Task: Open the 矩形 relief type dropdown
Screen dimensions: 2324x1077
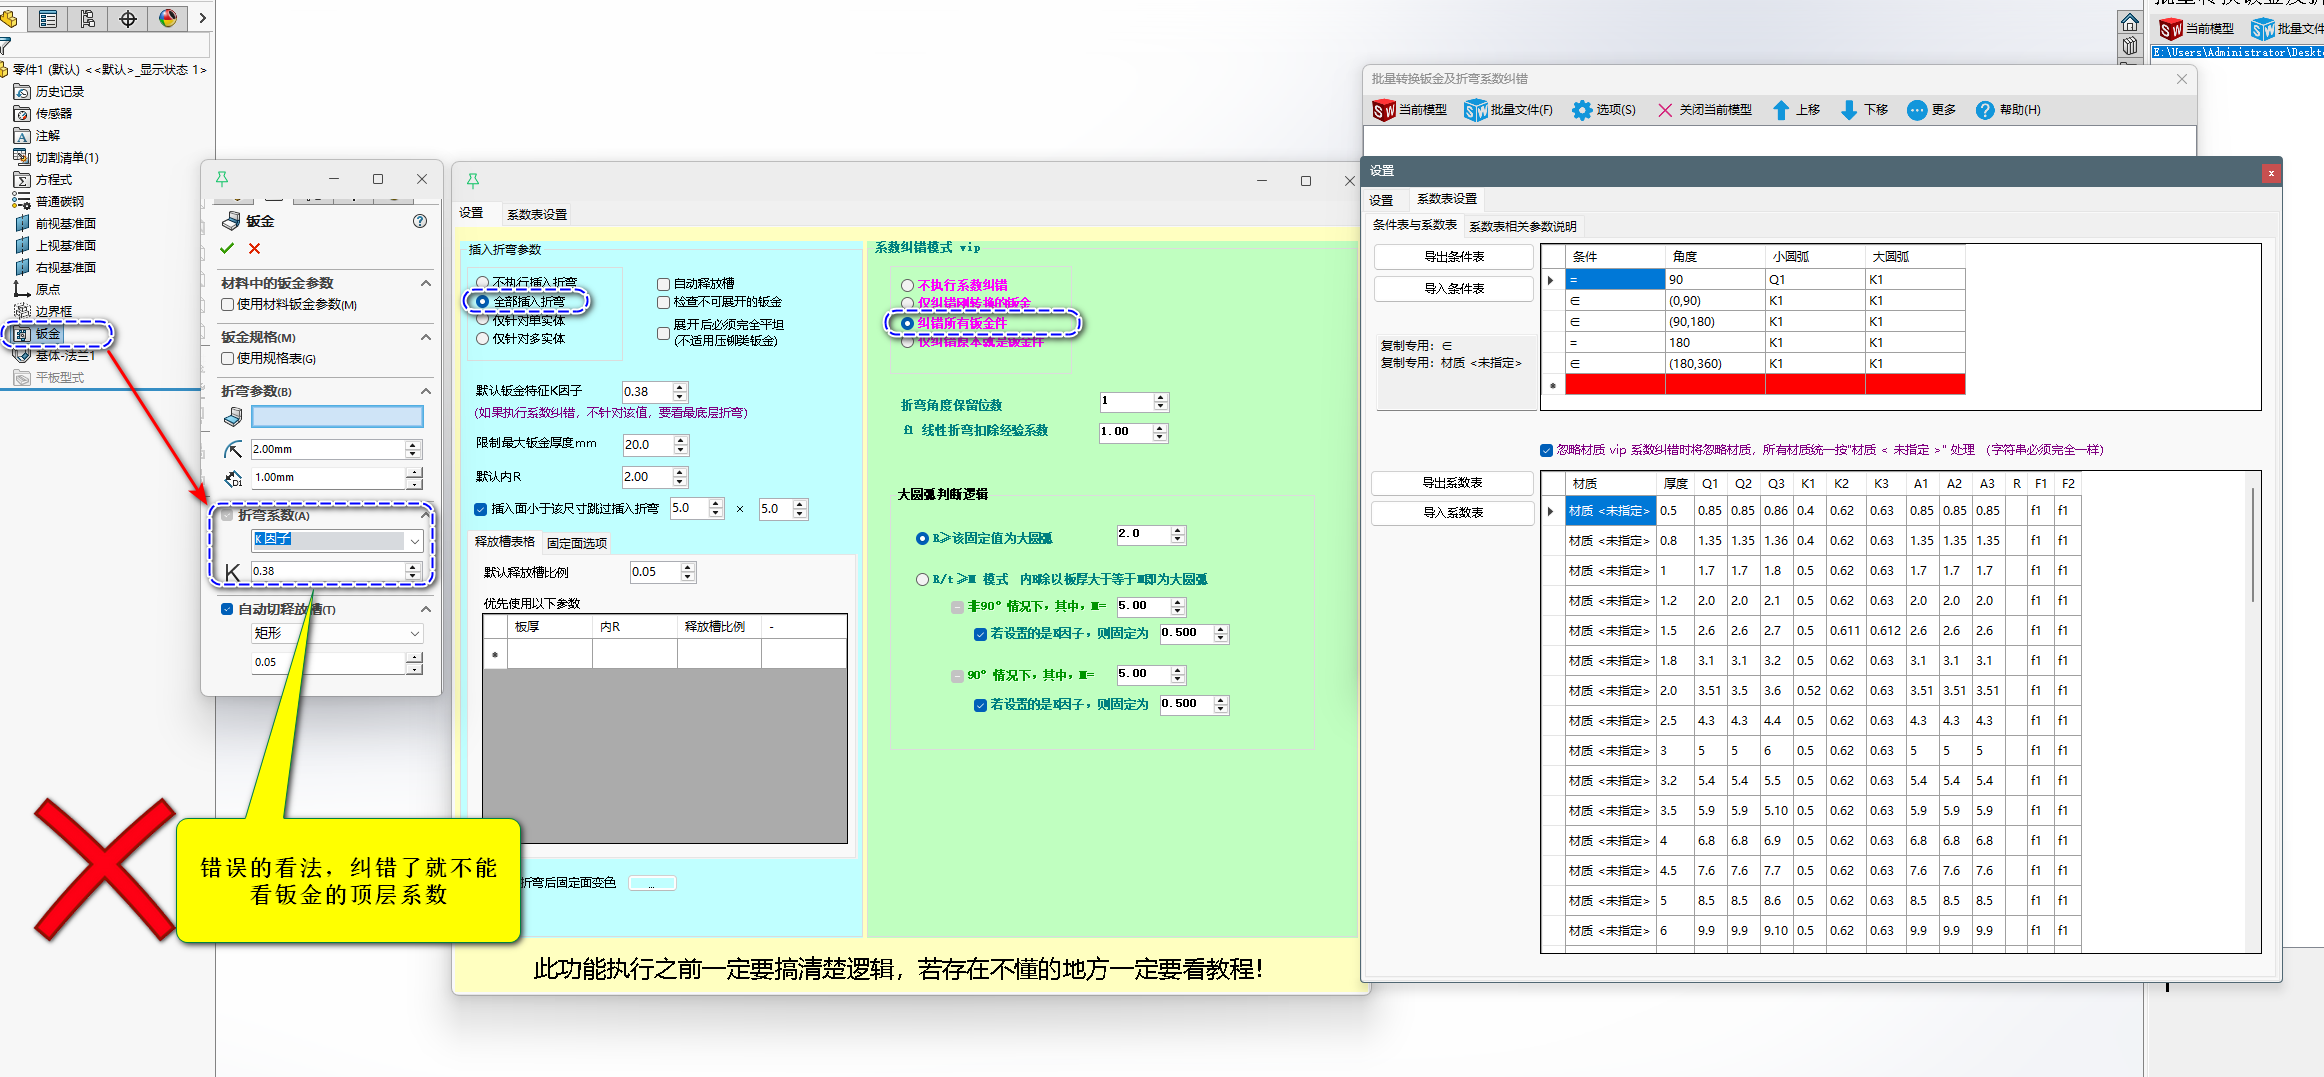Action: coord(414,633)
